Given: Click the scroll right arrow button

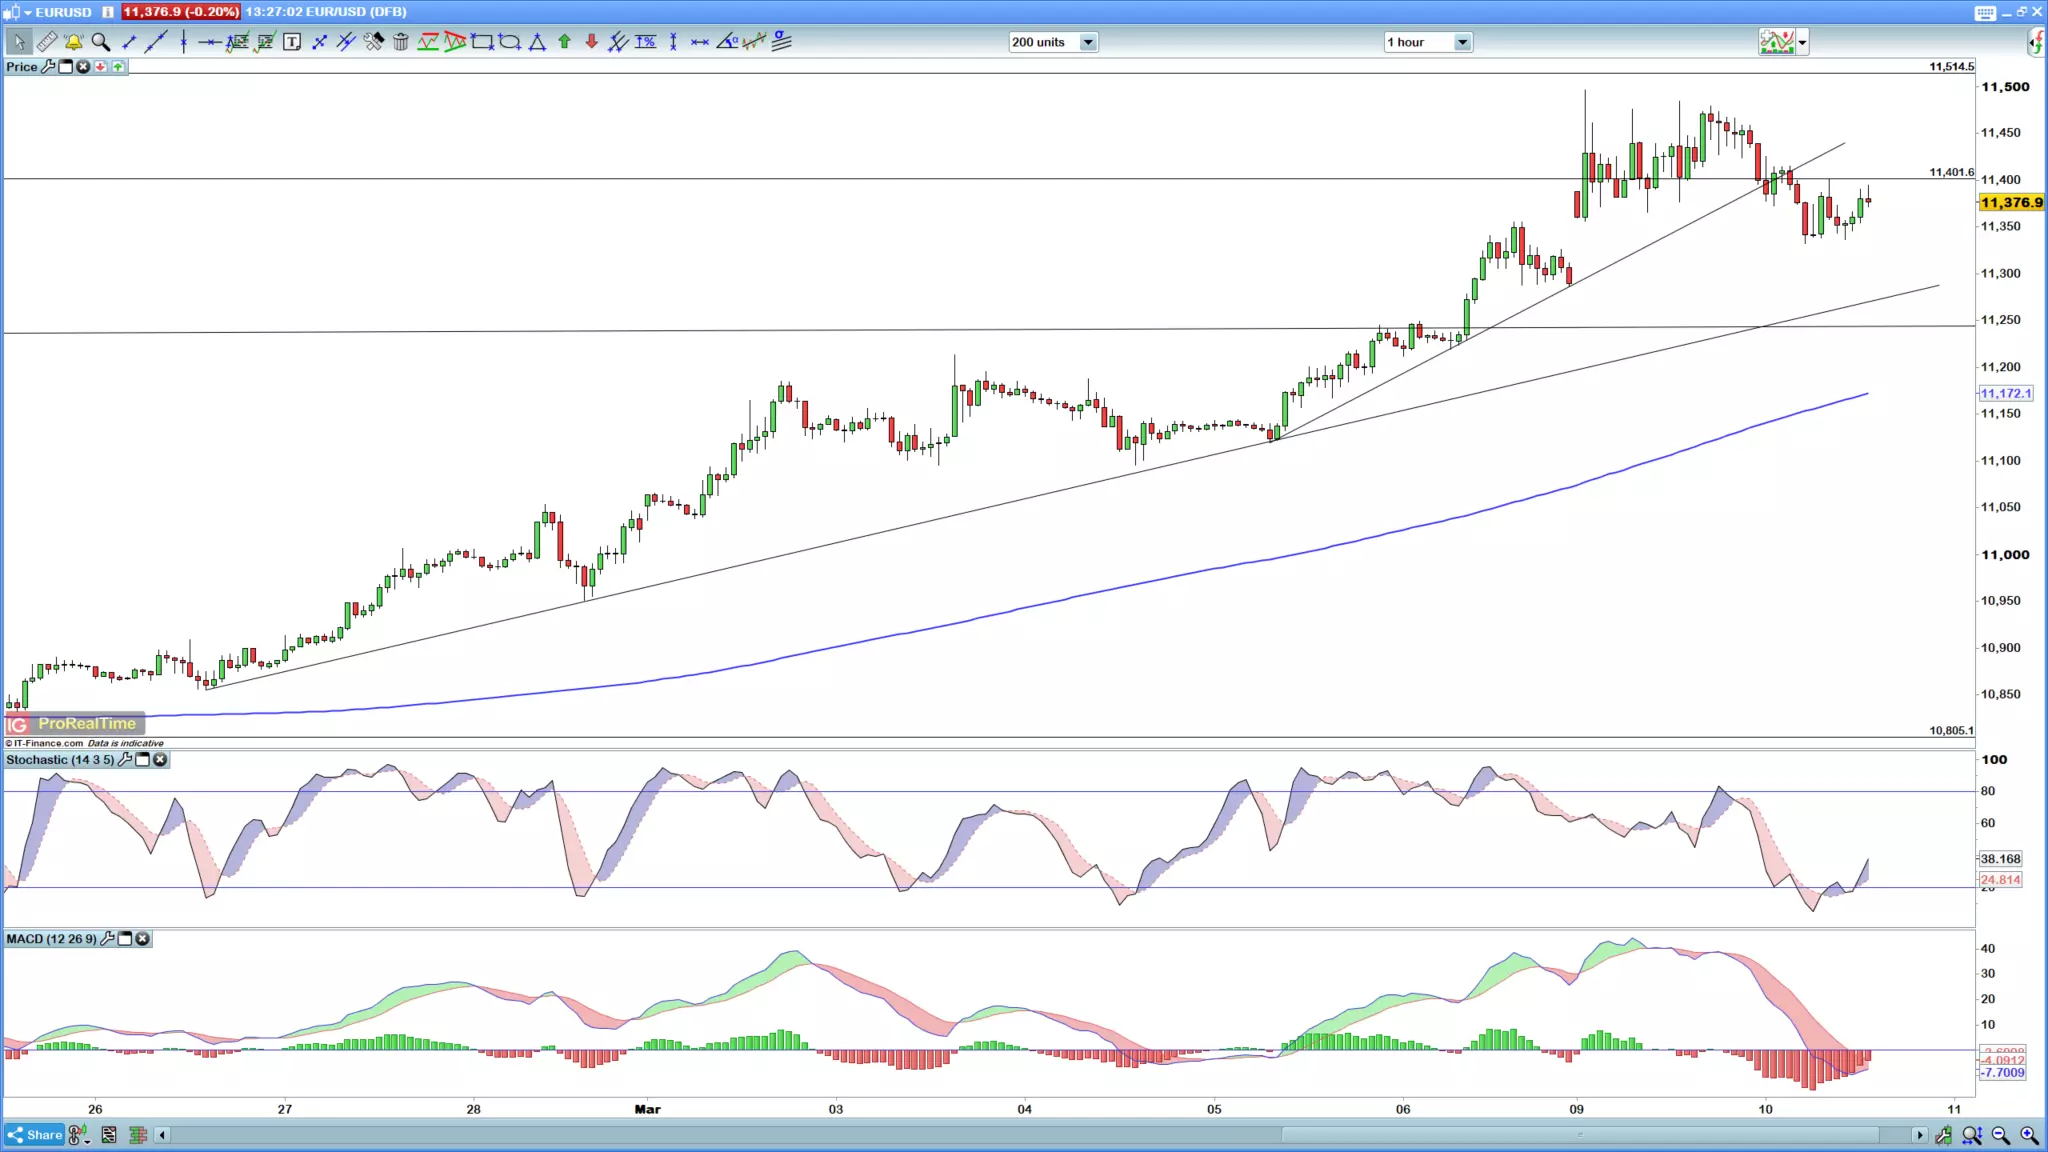Looking at the screenshot, I should pyautogui.click(x=1919, y=1135).
